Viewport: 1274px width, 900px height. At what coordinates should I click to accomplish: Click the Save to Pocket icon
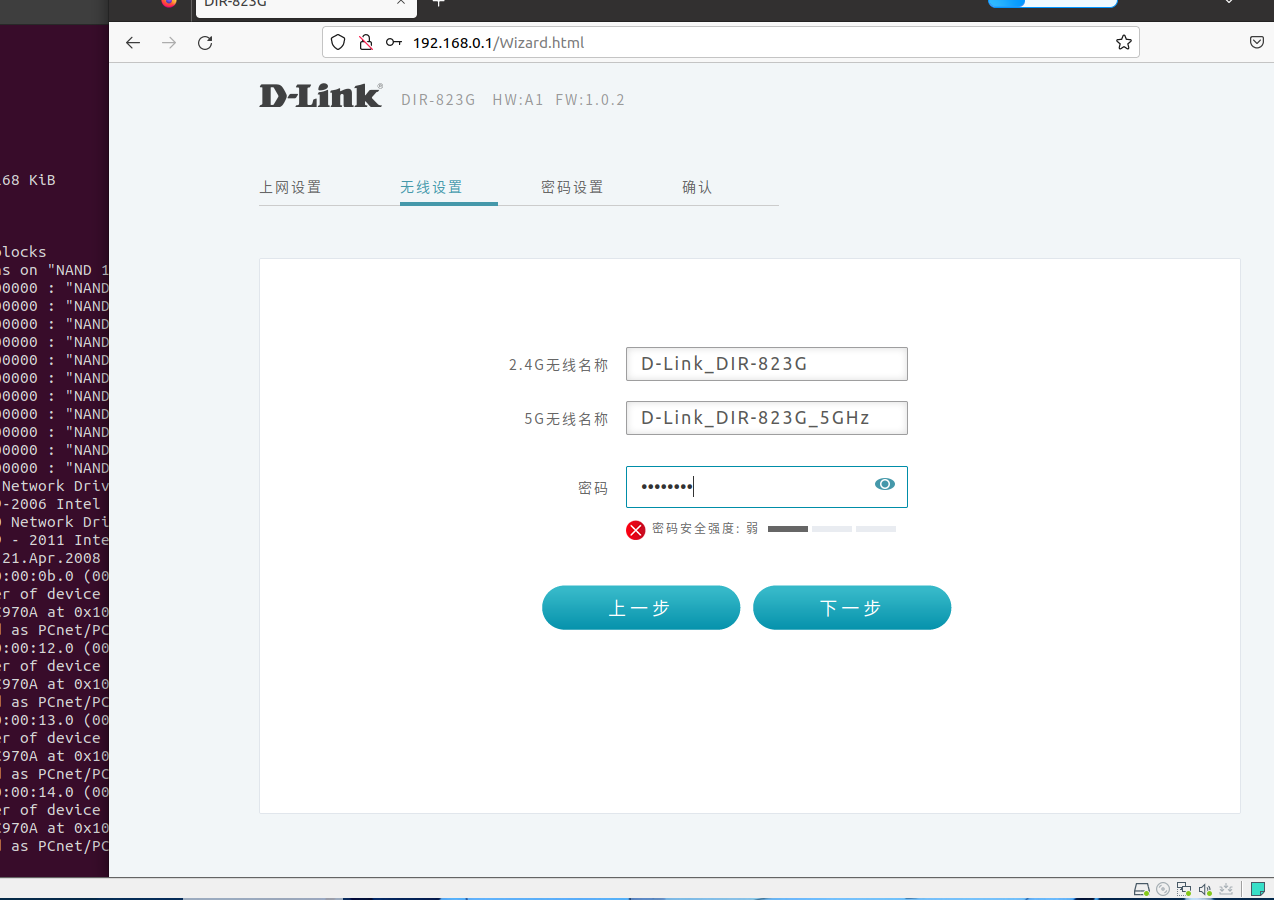pos(1258,43)
